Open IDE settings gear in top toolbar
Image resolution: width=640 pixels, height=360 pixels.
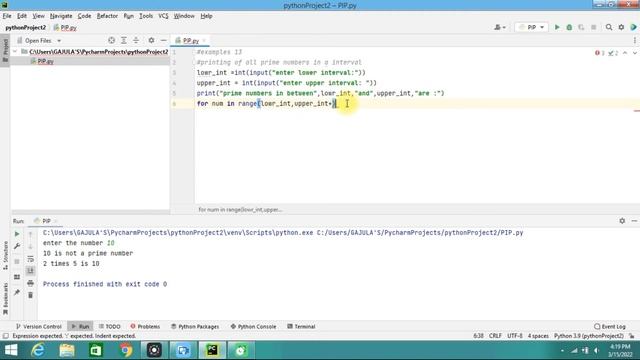click(621, 27)
